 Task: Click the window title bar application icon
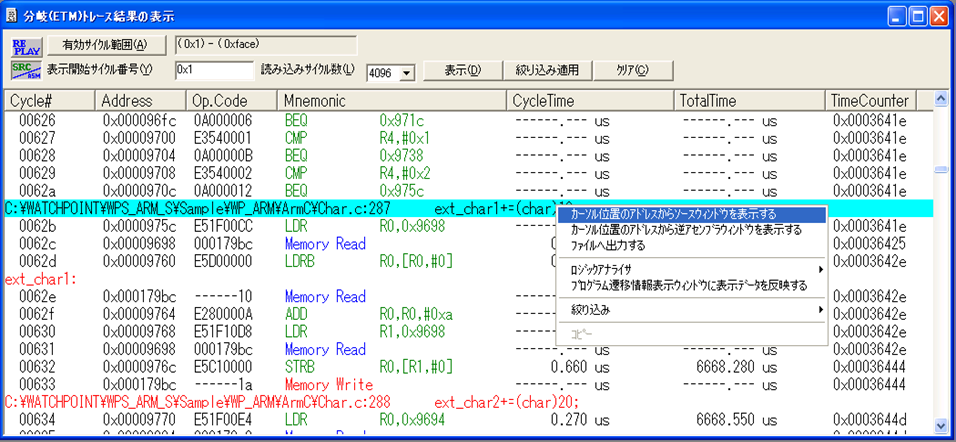[13, 14]
